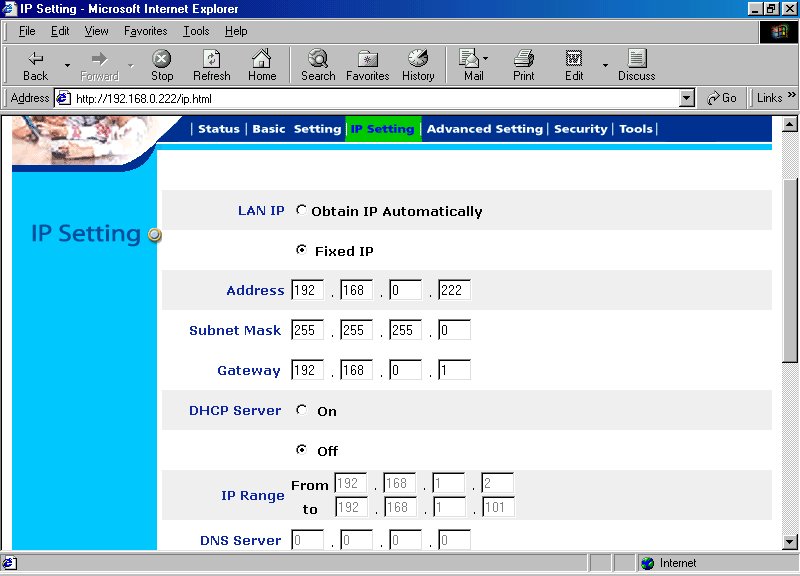Show the browsing History icon
Screen dimensions: 800x576
(418, 64)
